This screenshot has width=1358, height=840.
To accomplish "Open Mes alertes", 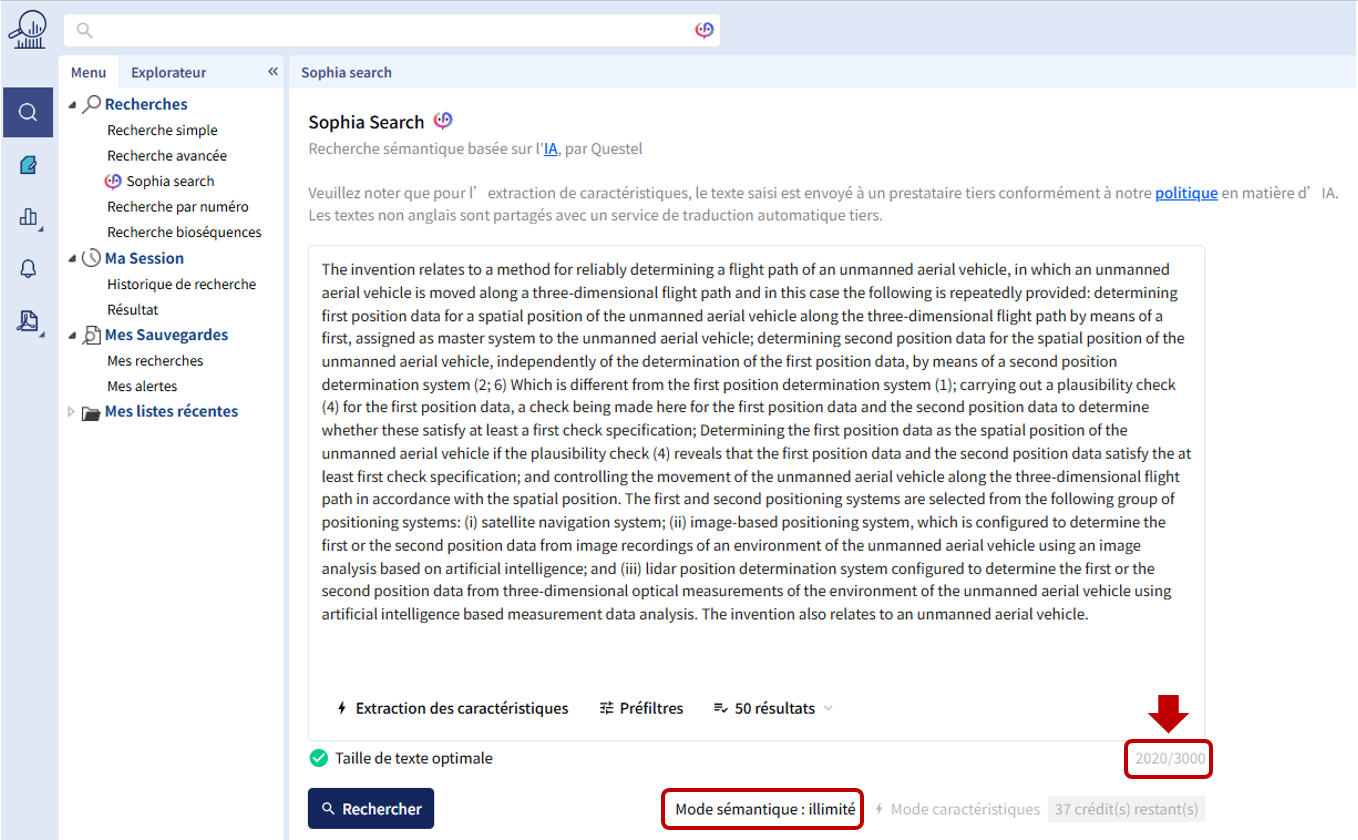I will point(142,386).
